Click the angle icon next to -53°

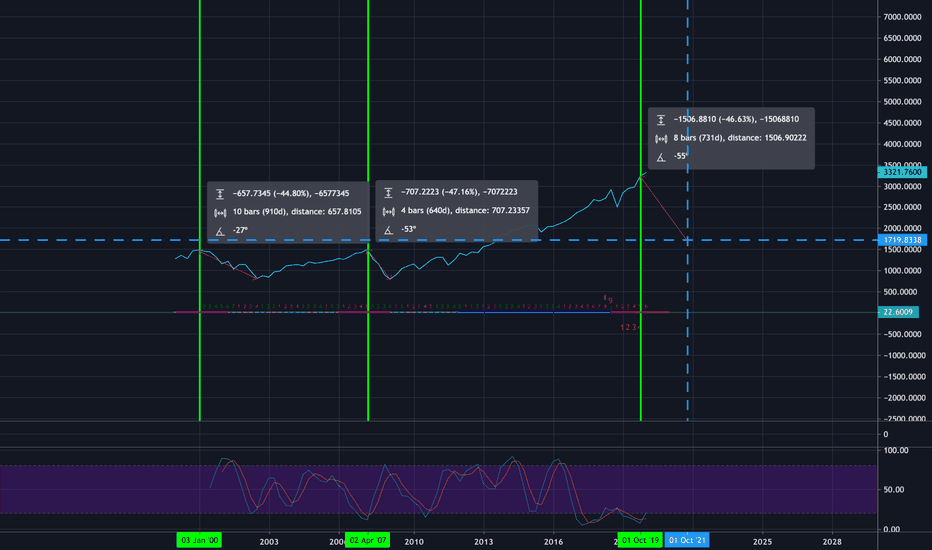(387, 230)
